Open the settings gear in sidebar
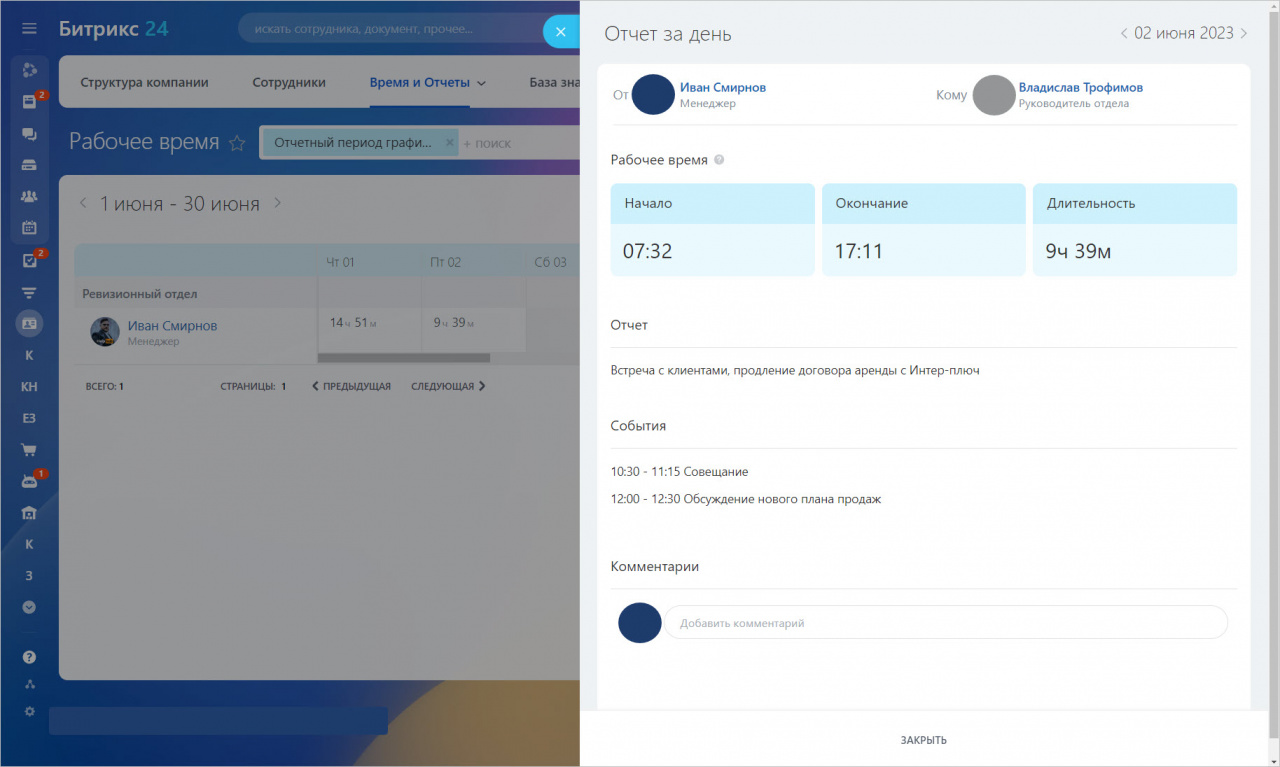This screenshot has height=767, width=1280. [x=29, y=711]
